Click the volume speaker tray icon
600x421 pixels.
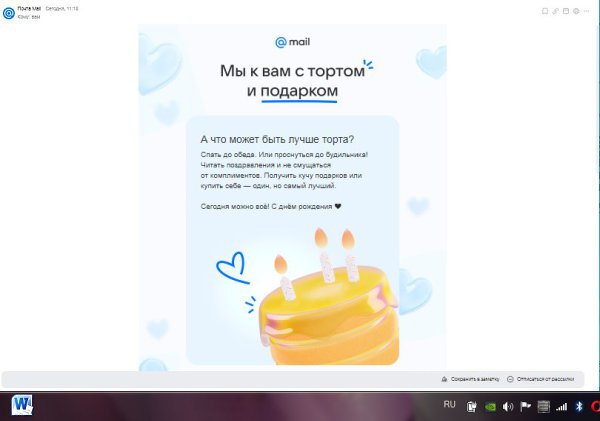click(507, 406)
